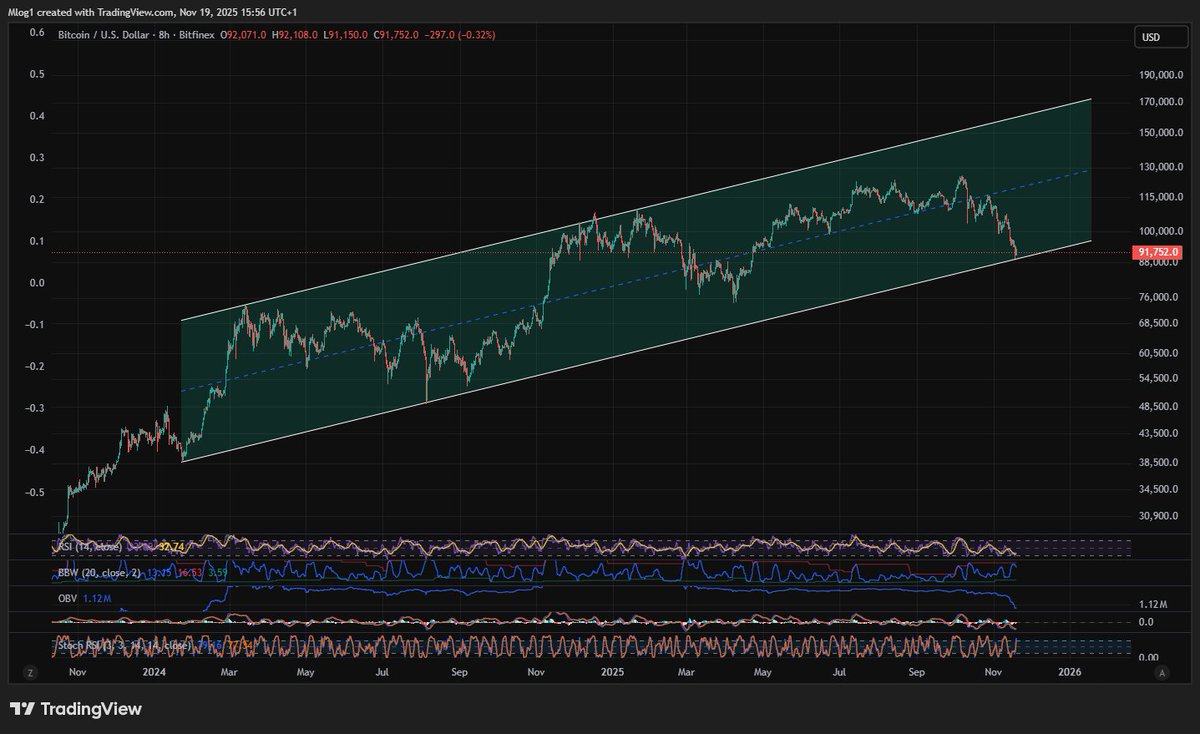Click the 190,000.0 price scale label
The width and height of the screenshot is (1200, 734).
[x=1160, y=75]
